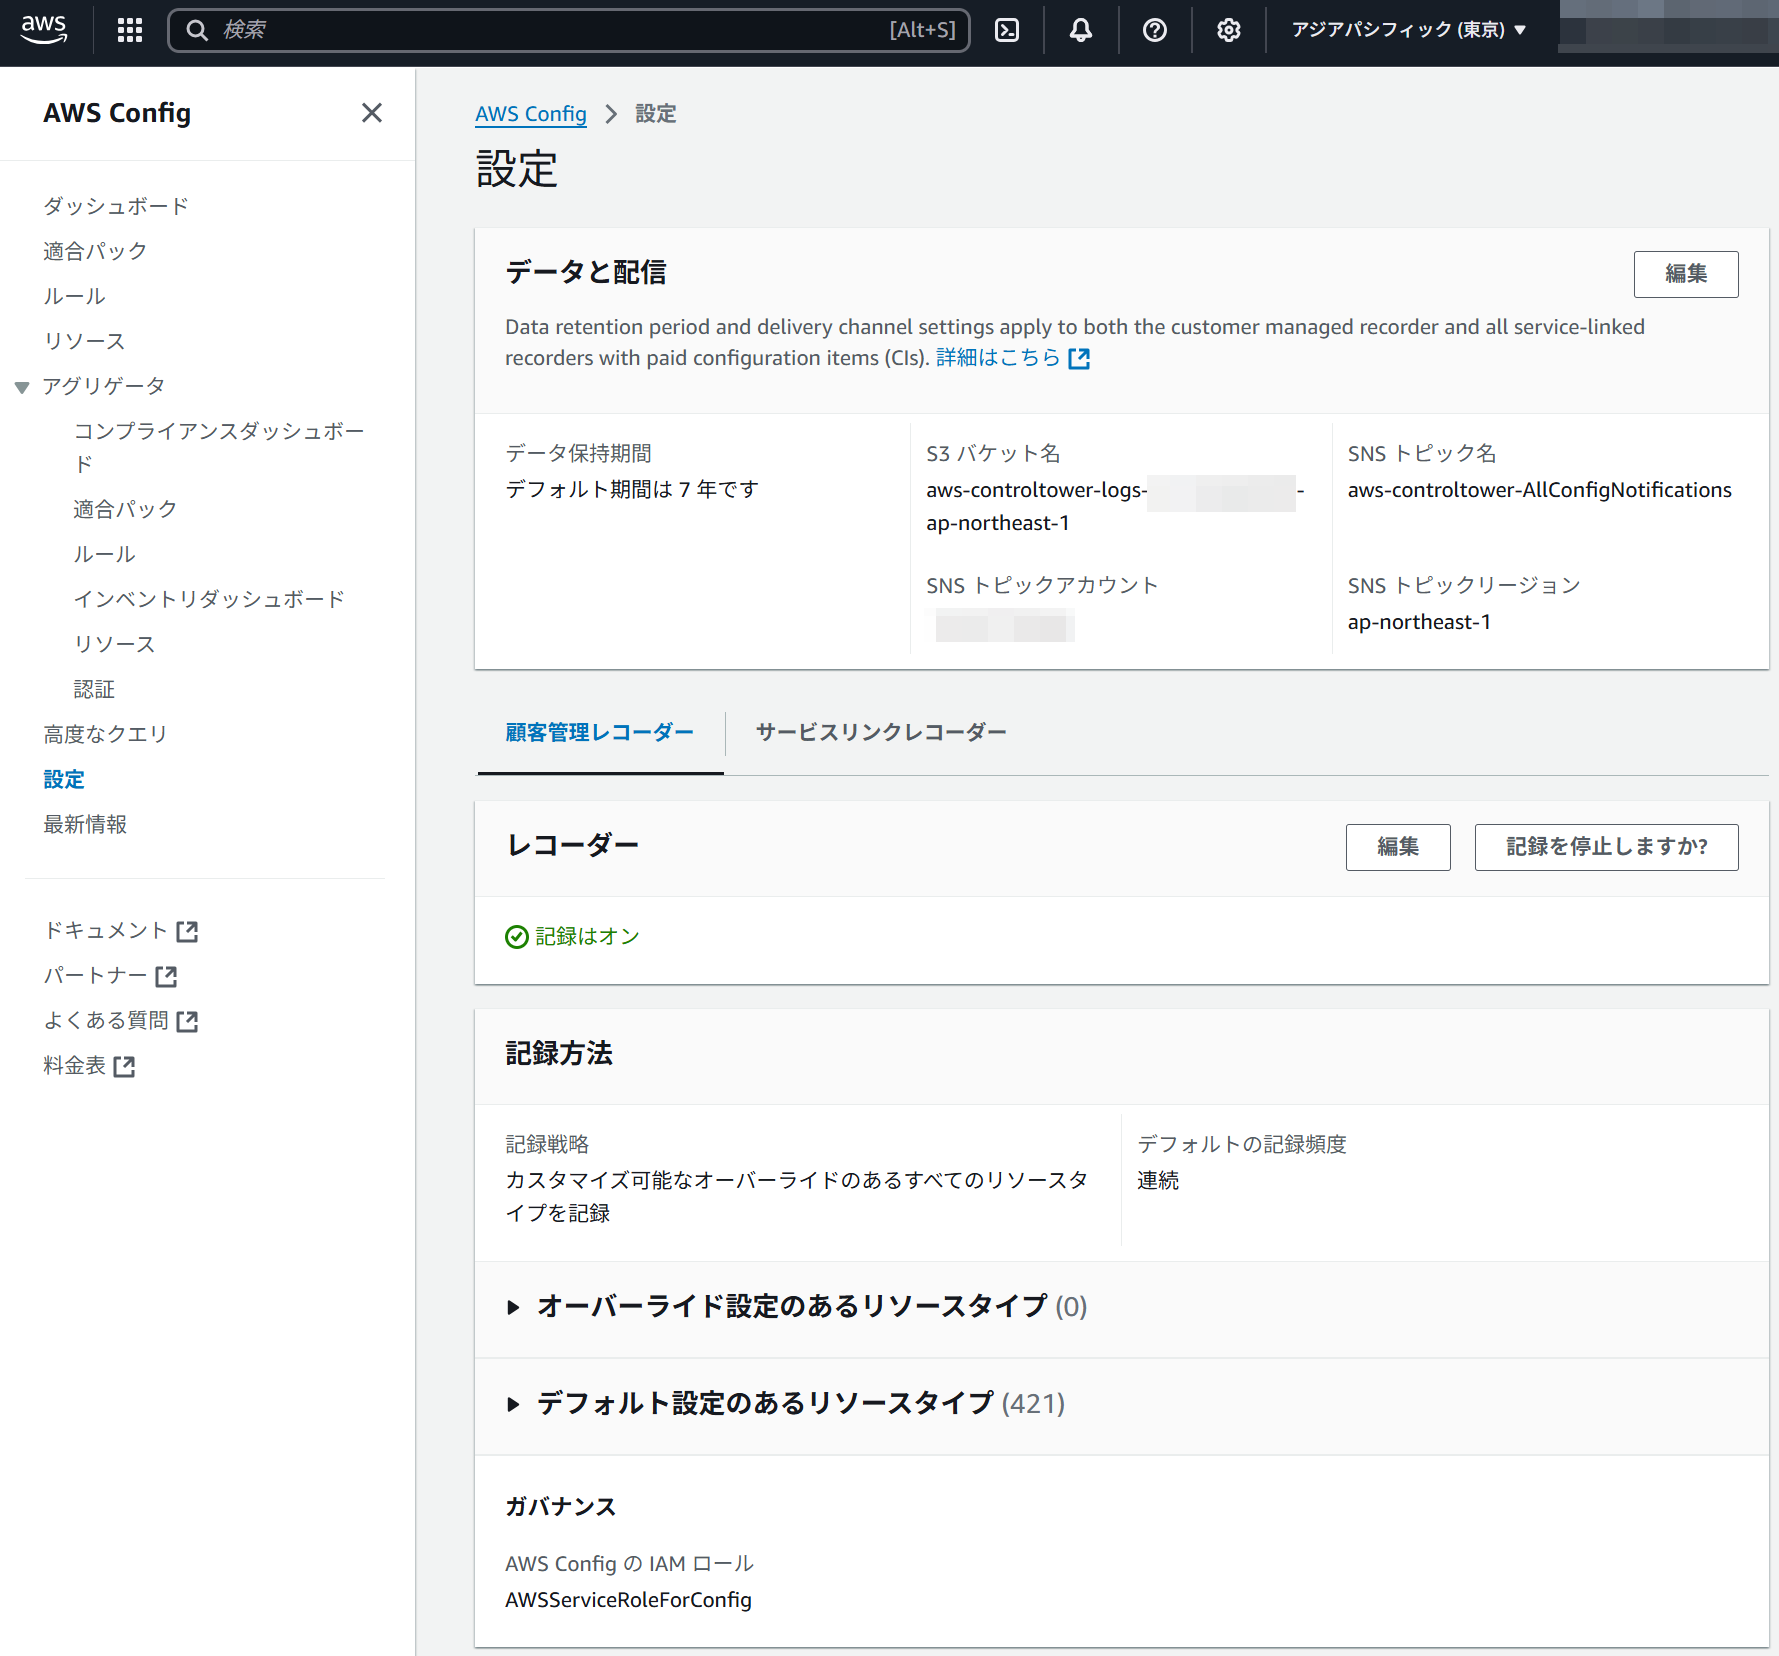
Task: Open ルール under アグリゲータ
Action: (x=104, y=554)
